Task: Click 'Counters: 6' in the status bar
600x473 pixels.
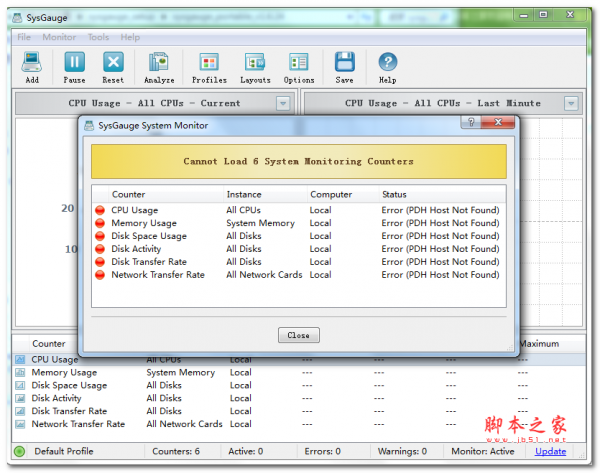Action: point(176,452)
